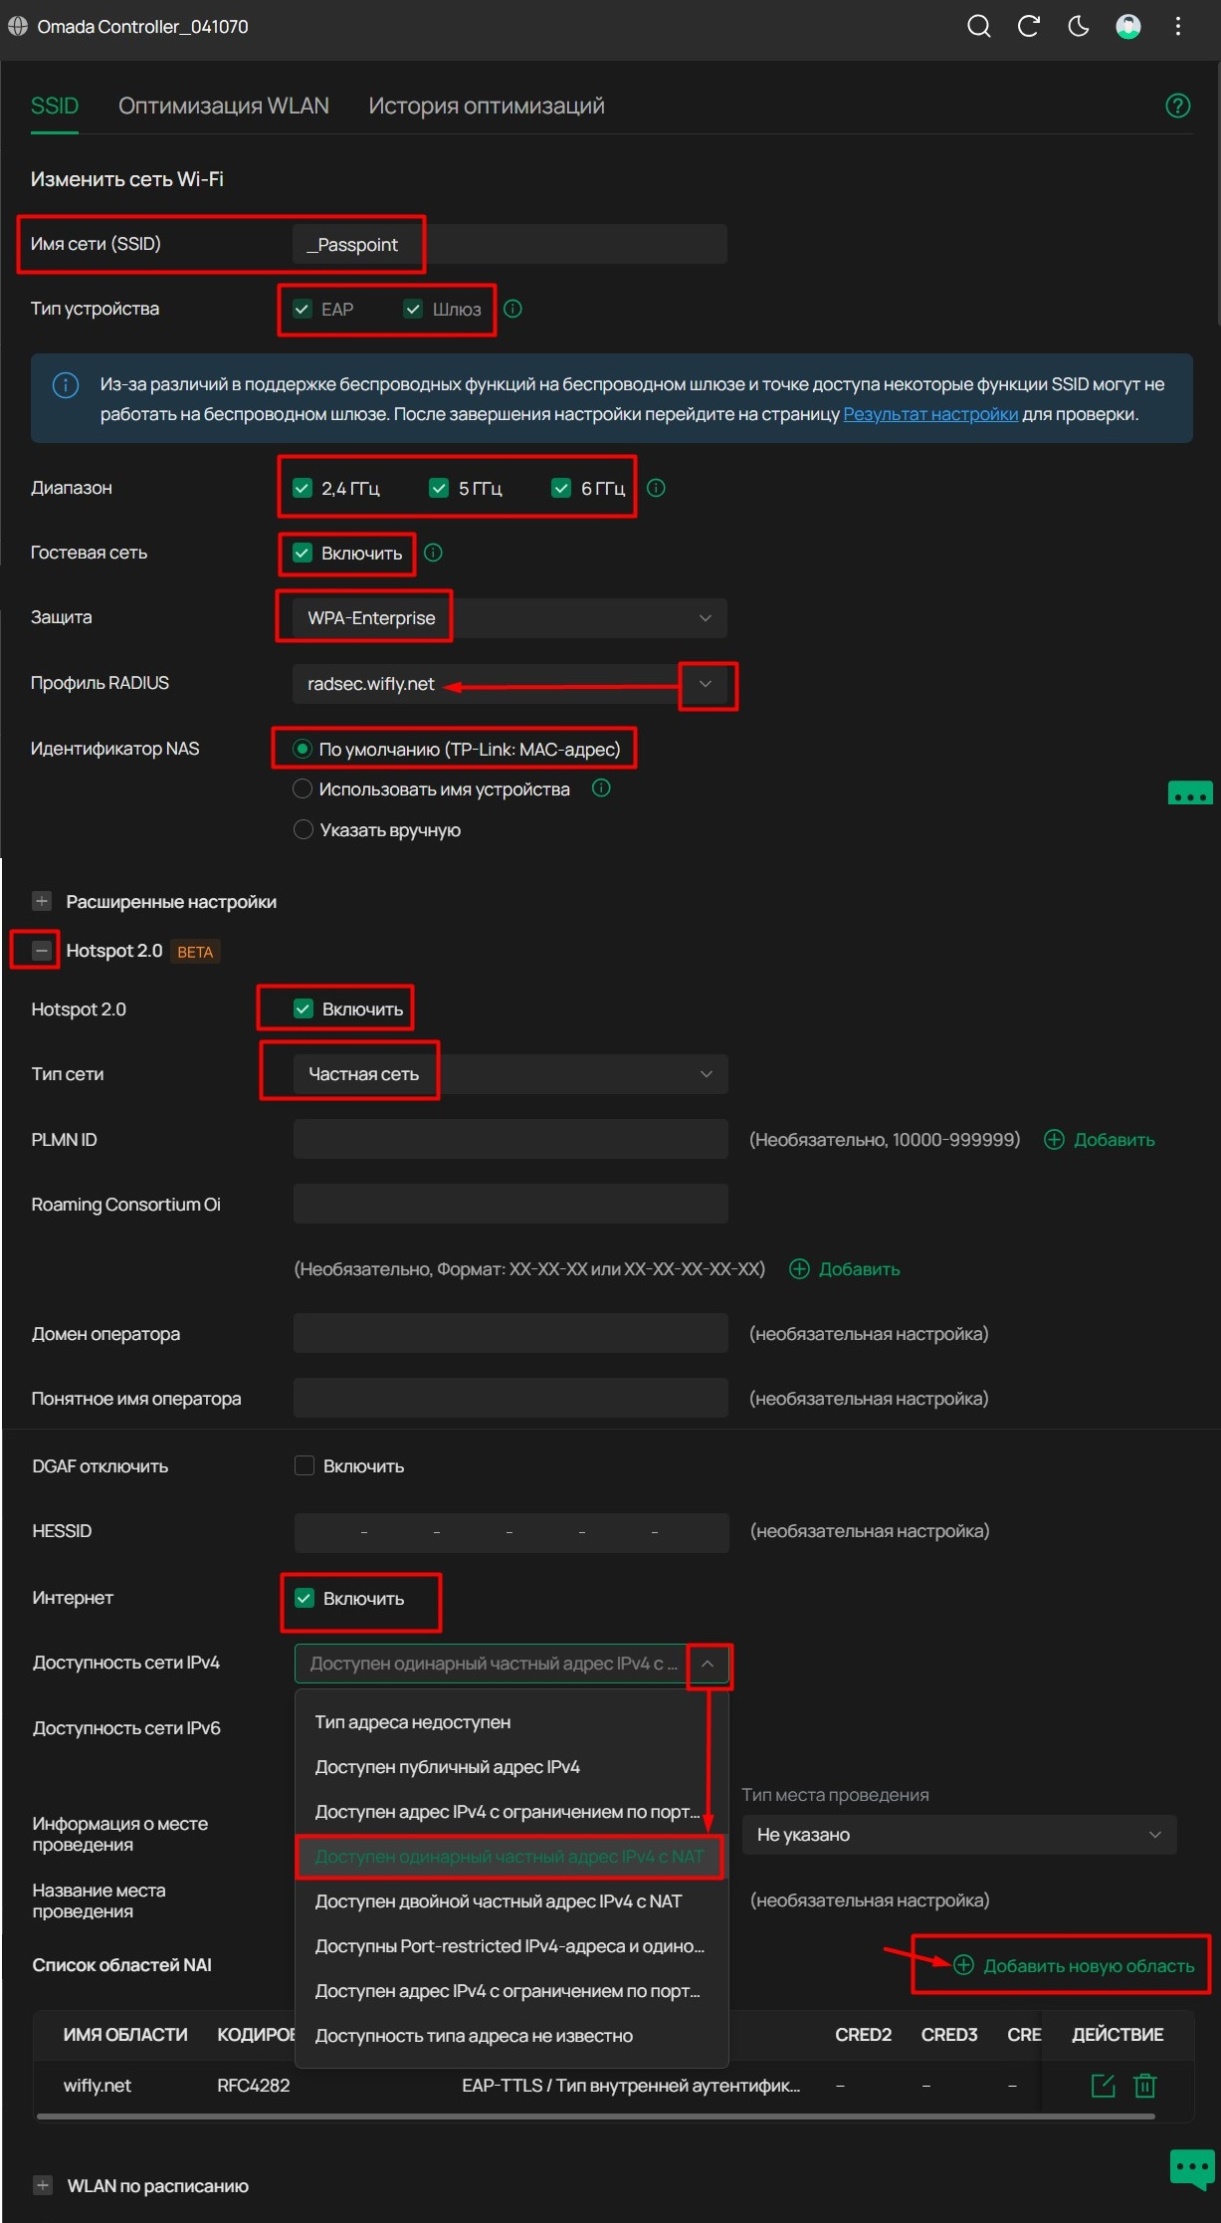The image size is (1221, 2223).
Task: Switch to Оптимизация WLAN tab
Action: coord(223,106)
